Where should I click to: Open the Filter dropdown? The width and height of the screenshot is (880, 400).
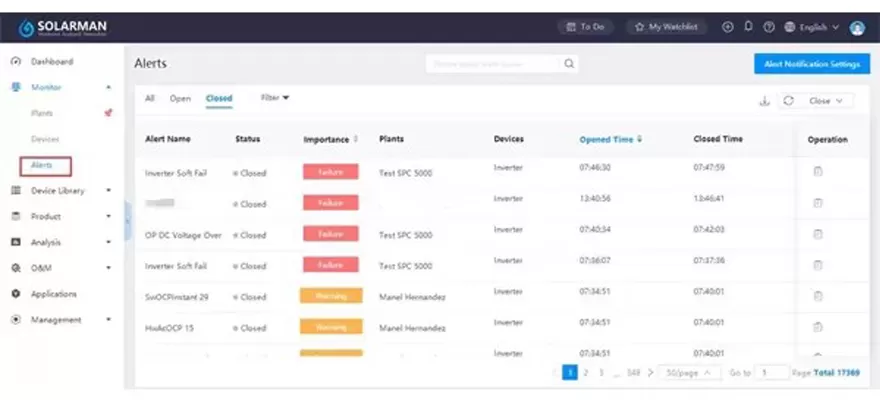[274, 98]
